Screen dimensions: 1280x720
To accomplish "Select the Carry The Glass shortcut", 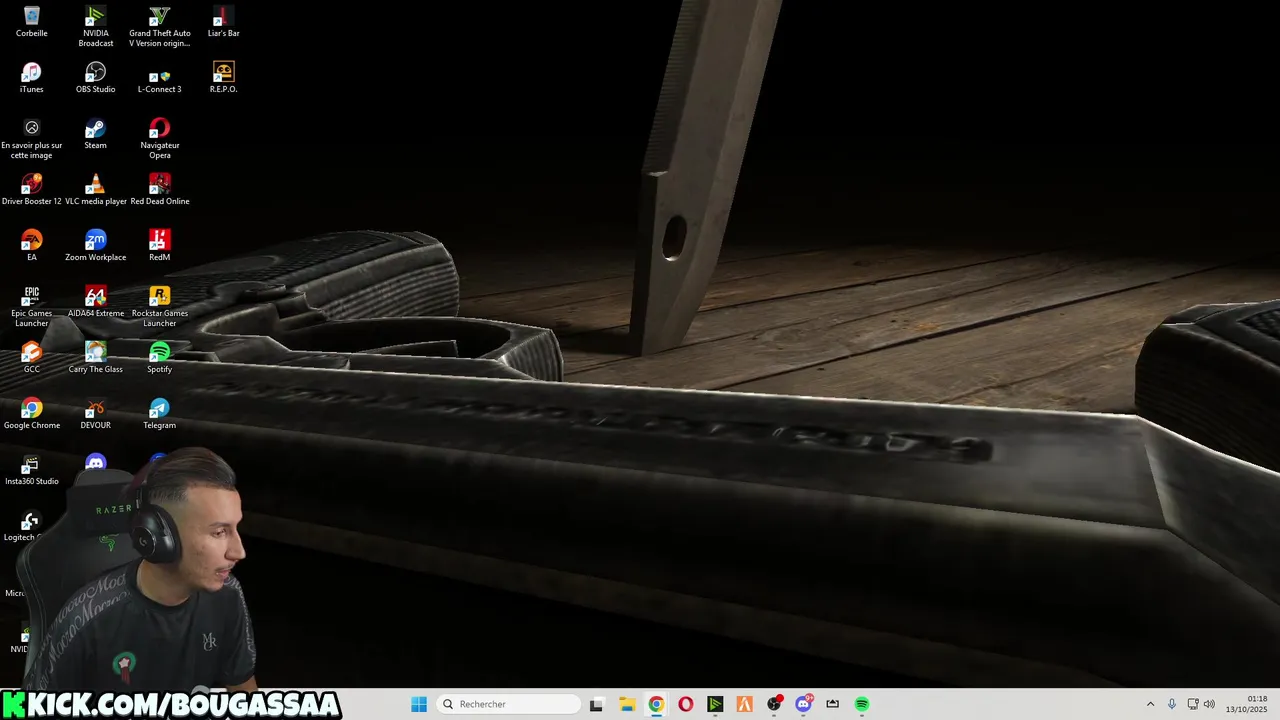I will (96, 357).
